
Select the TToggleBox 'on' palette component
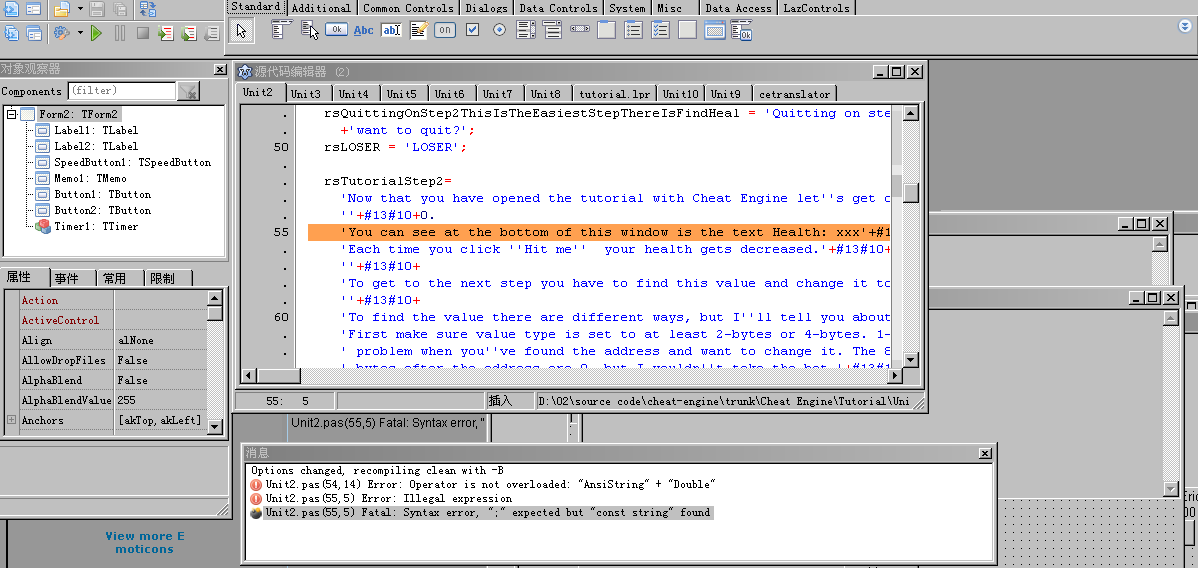445,30
